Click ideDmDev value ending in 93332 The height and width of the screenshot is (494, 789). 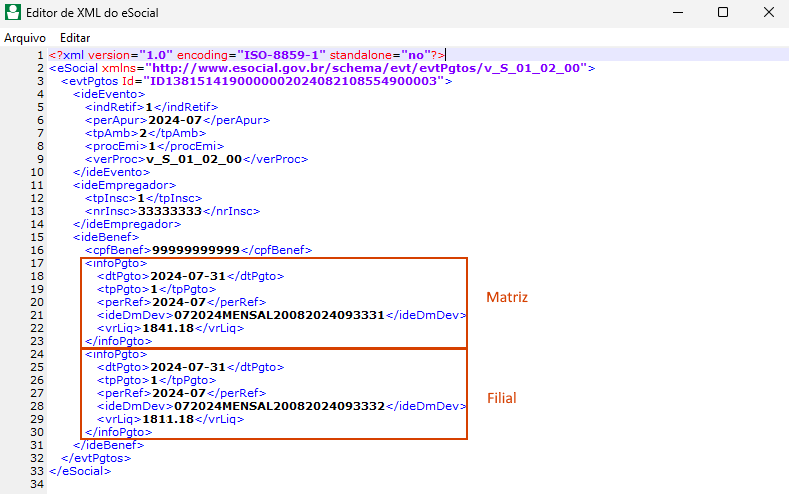pyautogui.click(x=279, y=406)
